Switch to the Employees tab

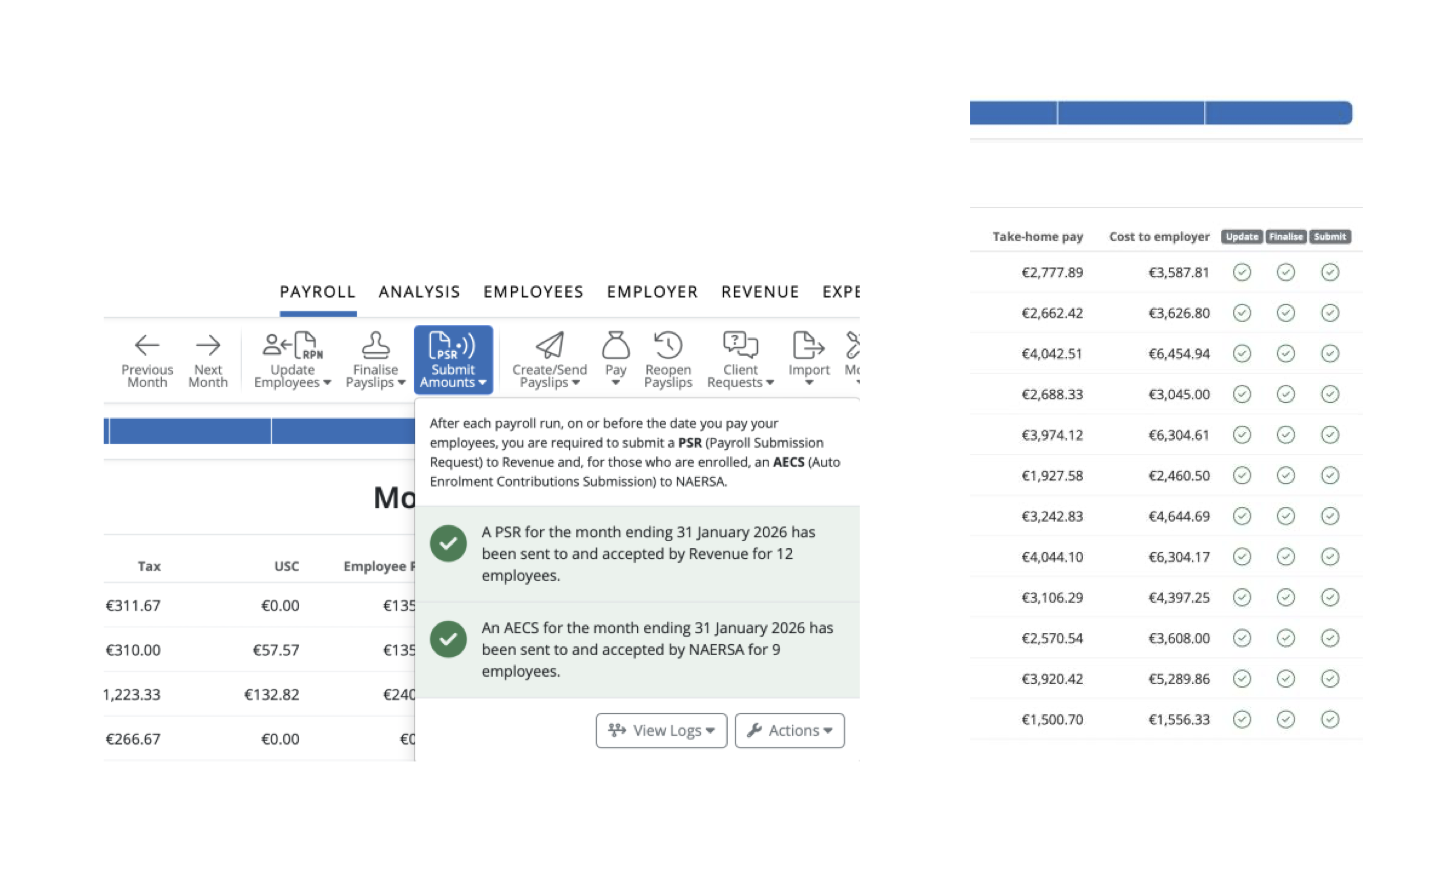533,292
